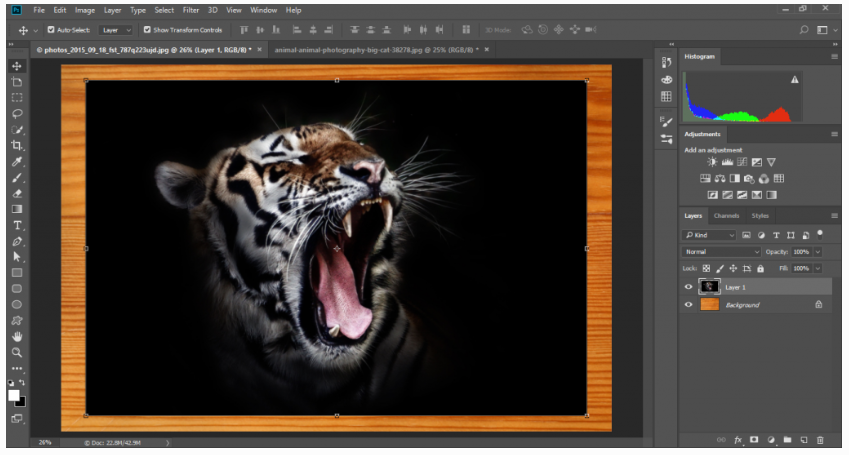Open the Filter menu

pyautogui.click(x=191, y=10)
